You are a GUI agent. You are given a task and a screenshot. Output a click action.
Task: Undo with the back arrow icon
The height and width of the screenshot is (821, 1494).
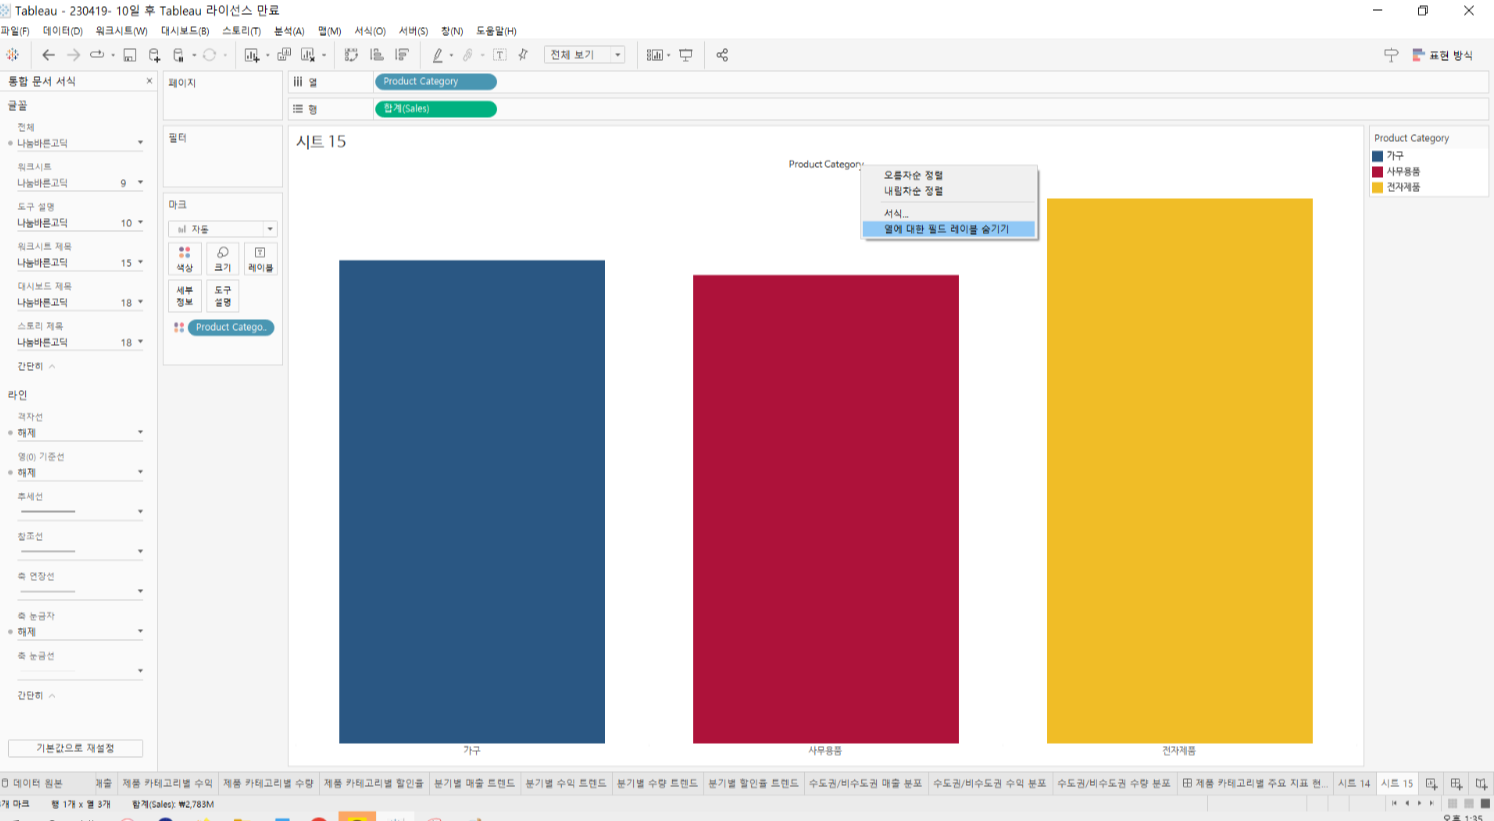[48, 55]
